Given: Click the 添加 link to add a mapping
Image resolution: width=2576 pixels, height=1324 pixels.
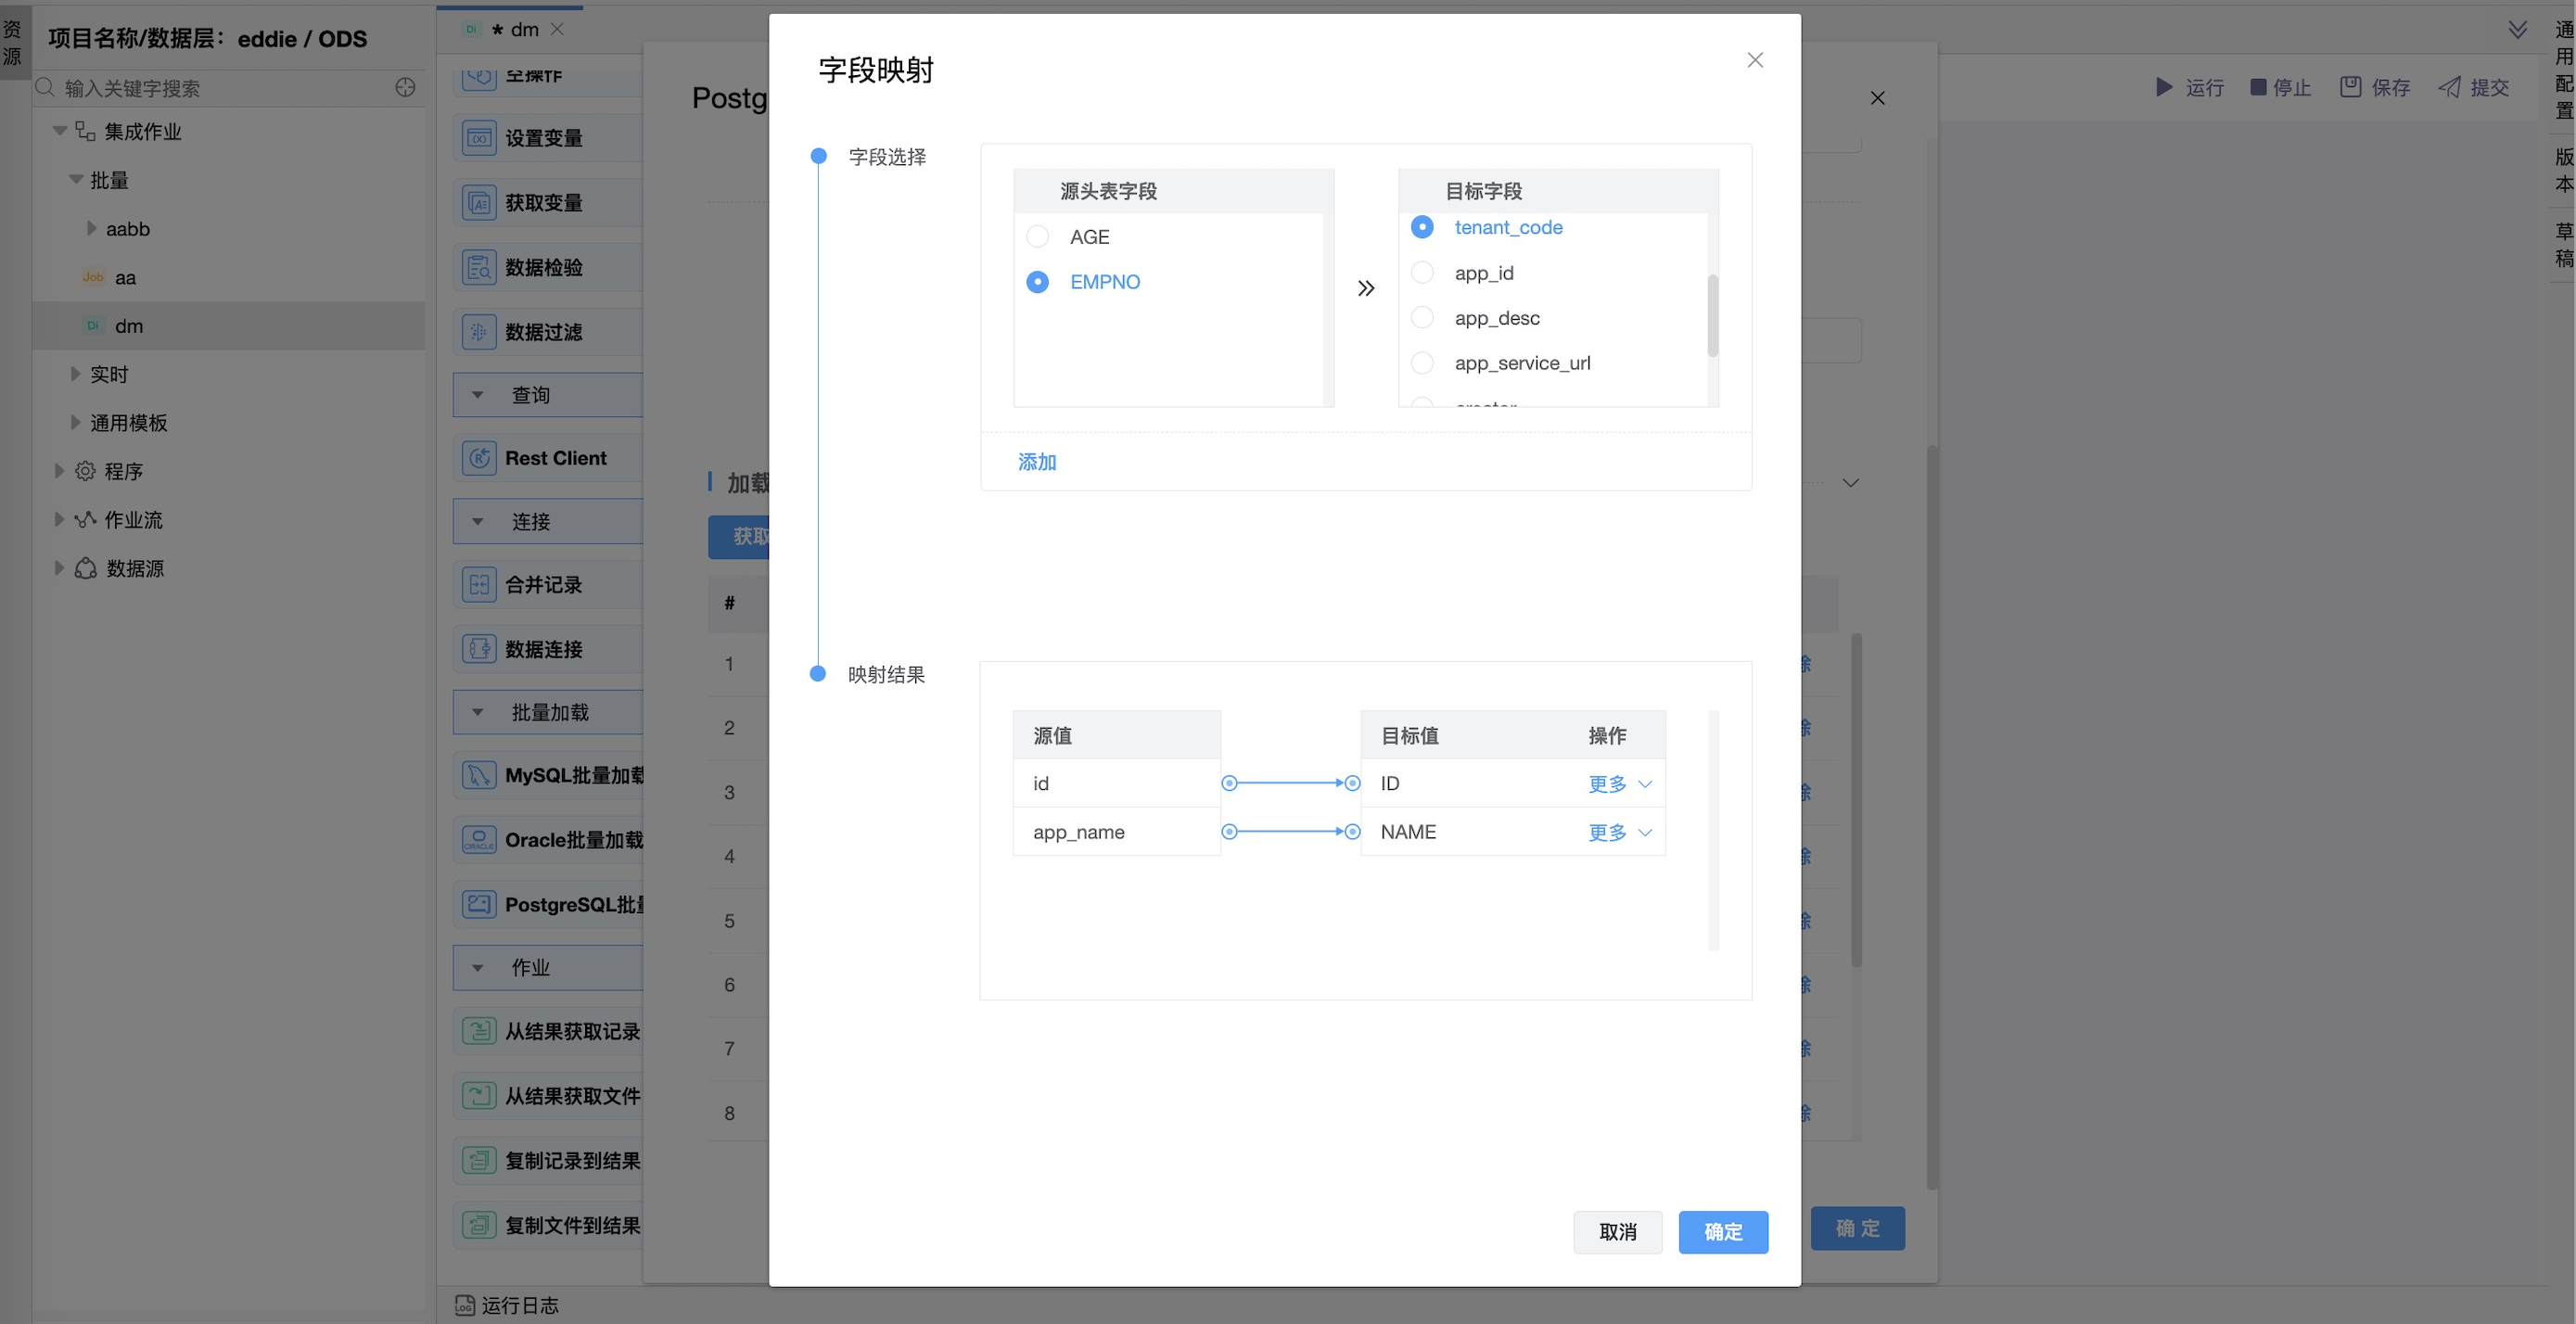Looking at the screenshot, I should point(1037,462).
